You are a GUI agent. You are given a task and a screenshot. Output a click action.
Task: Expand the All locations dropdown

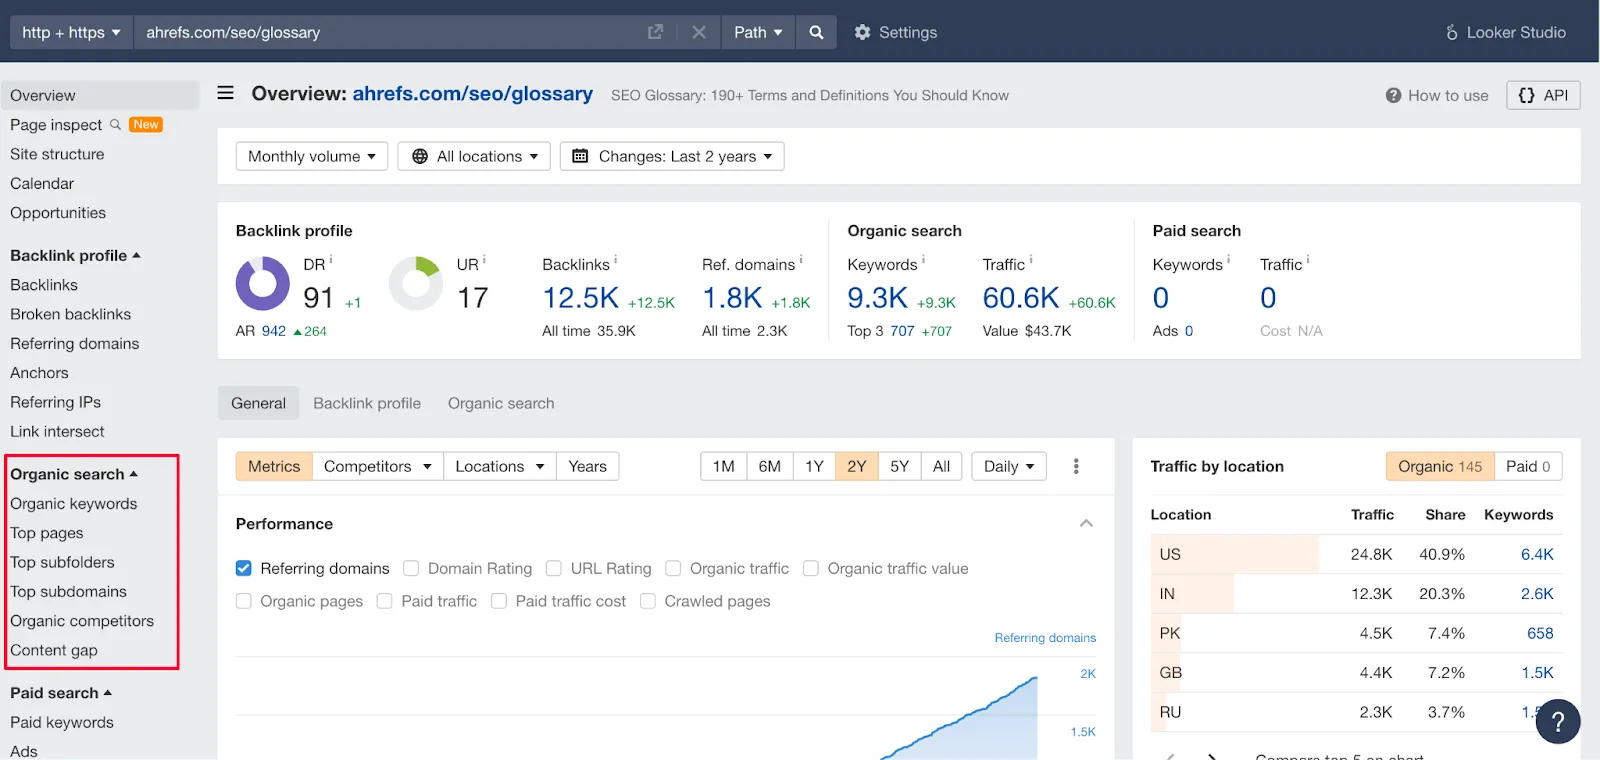tap(474, 156)
